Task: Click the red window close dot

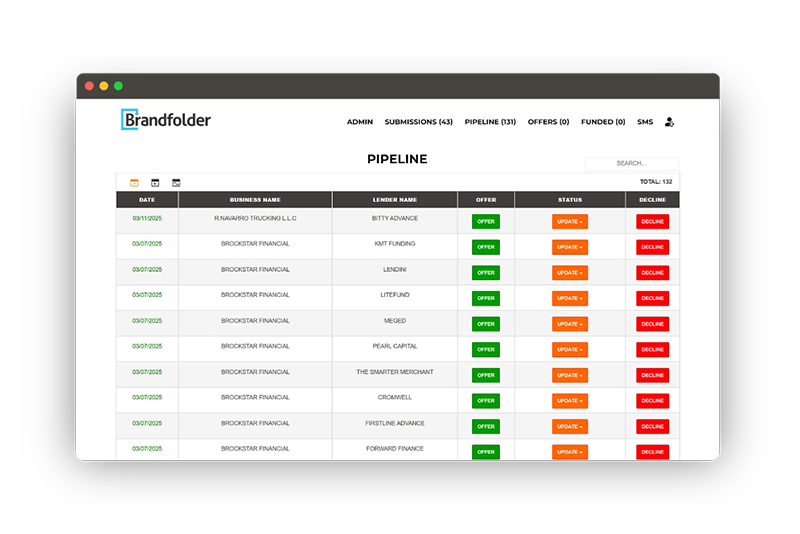Action: [x=89, y=86]
